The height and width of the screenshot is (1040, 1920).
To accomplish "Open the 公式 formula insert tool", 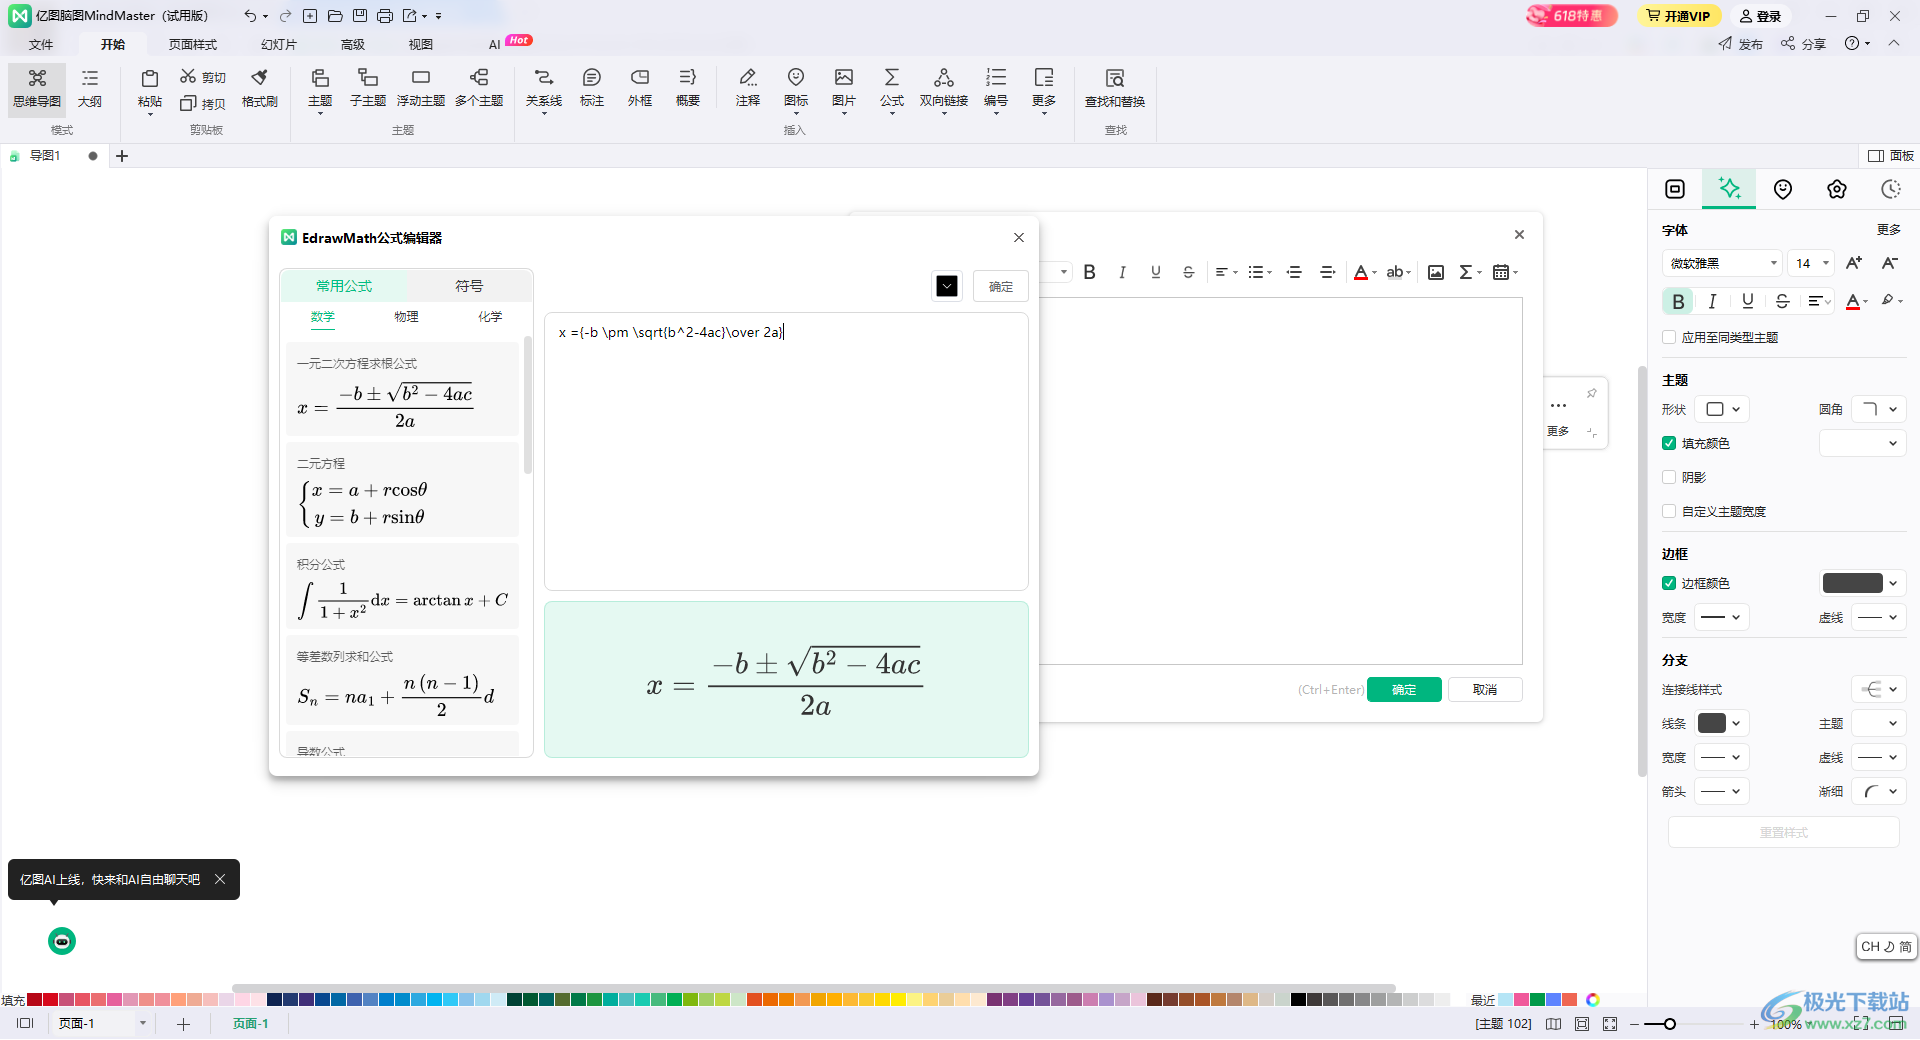I will coord(892,89).
